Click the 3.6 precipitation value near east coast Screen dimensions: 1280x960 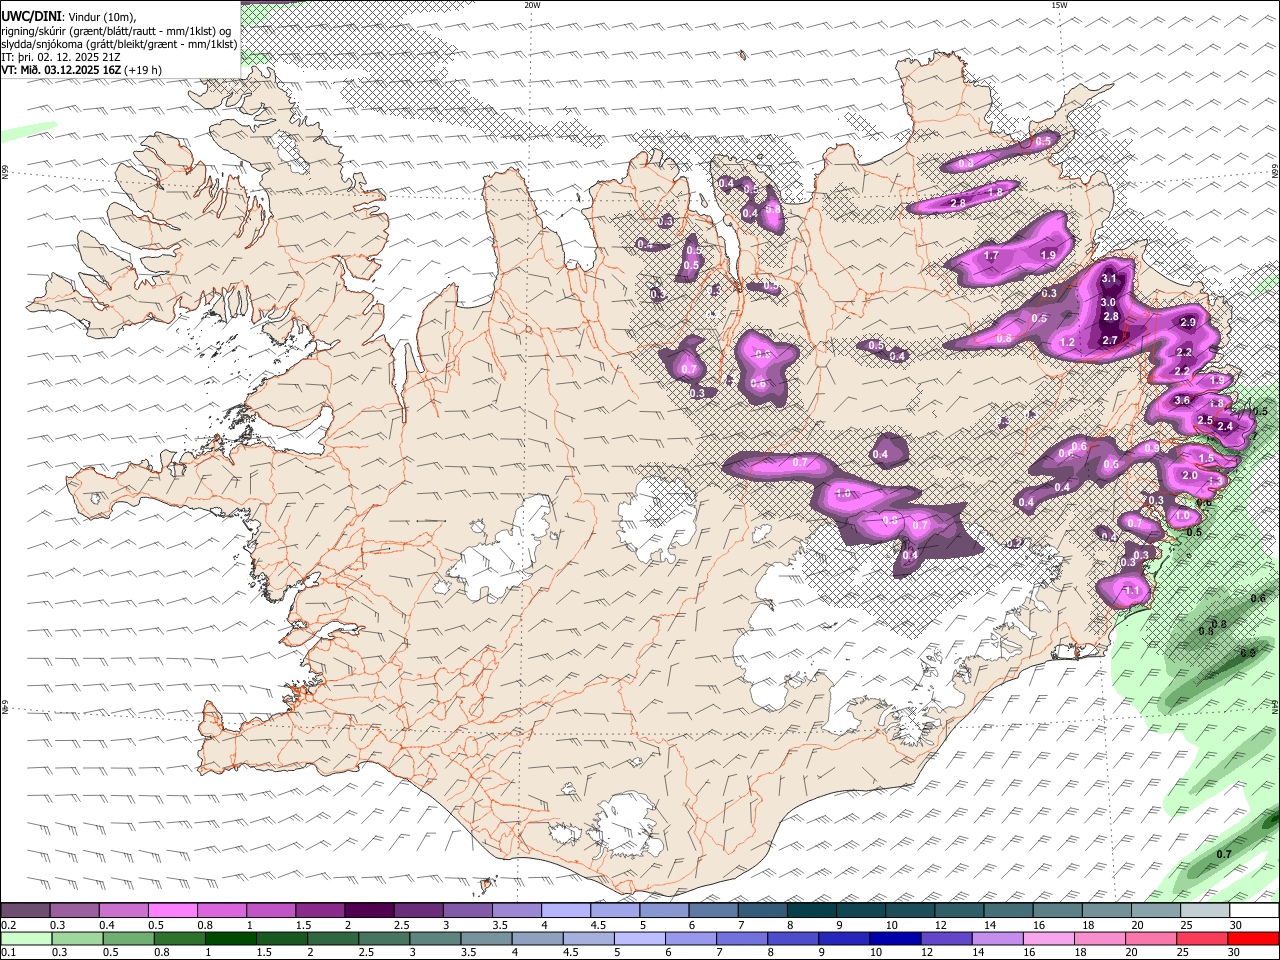[1181, 400]
